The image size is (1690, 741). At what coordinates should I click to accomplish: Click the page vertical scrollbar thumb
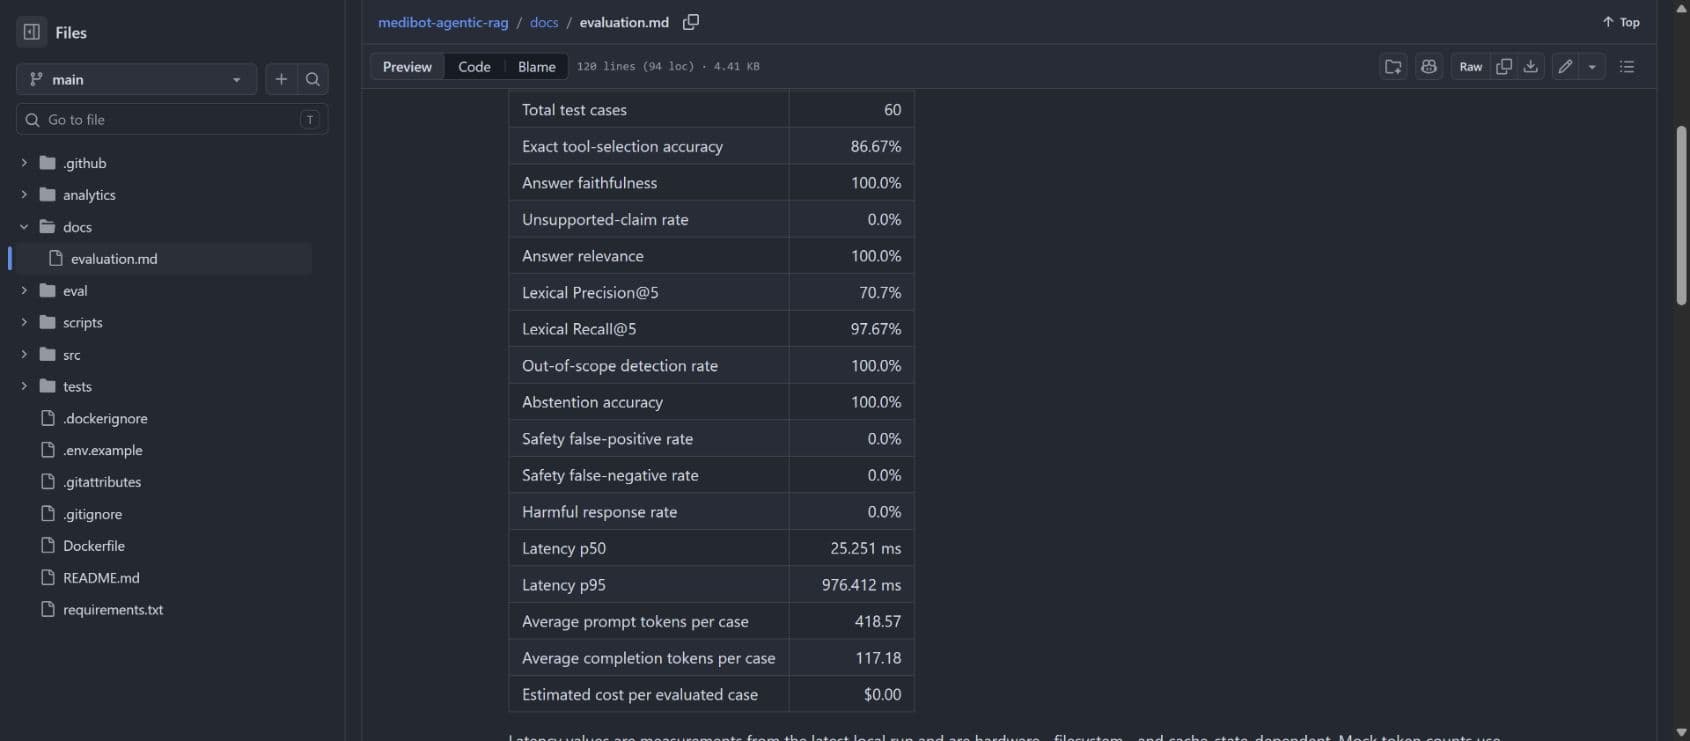[1681, 215]
